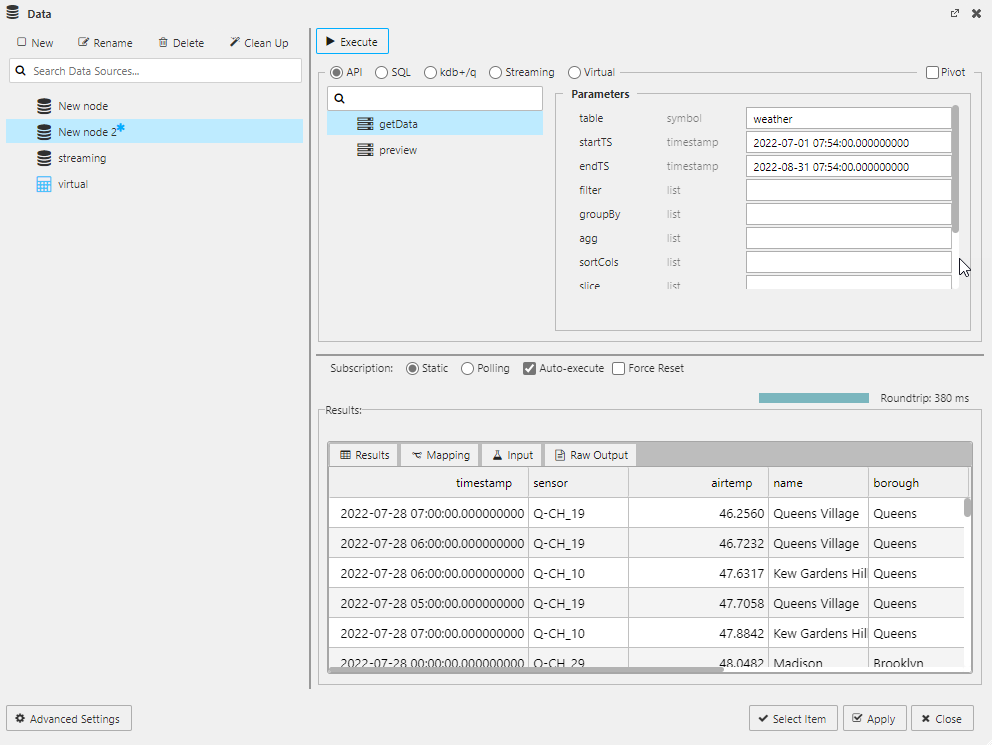Select the SQL radio button
992x745 pixels.
(380, 72)
